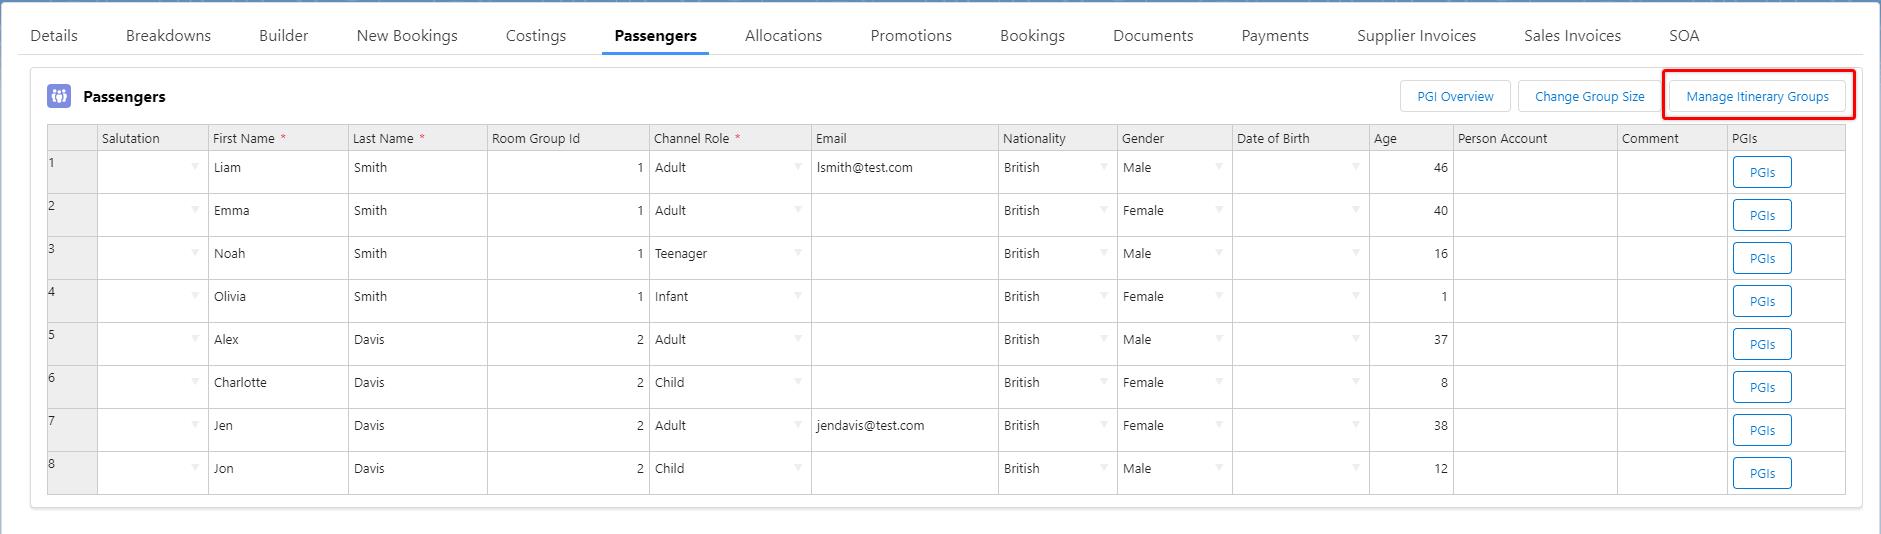Select the Supplier Invoices tab
1881x534 pixels.
point(1416,36)
